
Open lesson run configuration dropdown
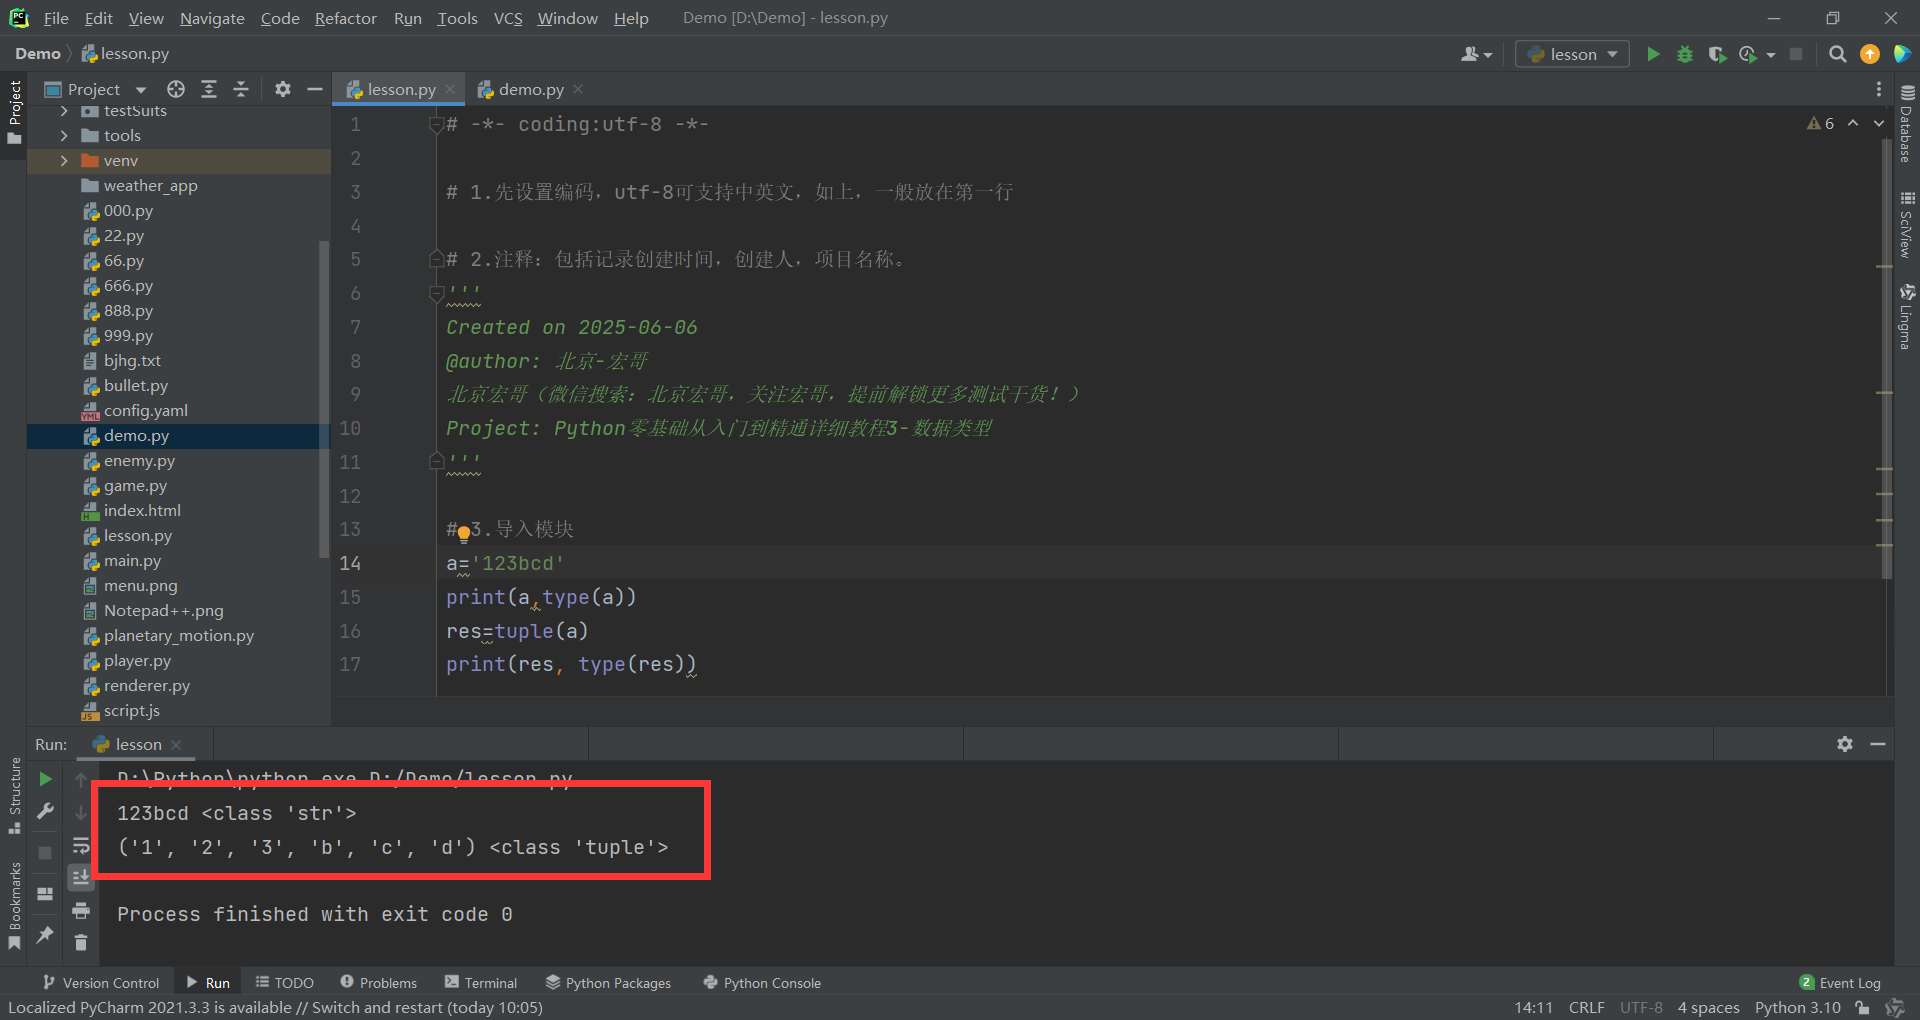tap(1572, 54)
